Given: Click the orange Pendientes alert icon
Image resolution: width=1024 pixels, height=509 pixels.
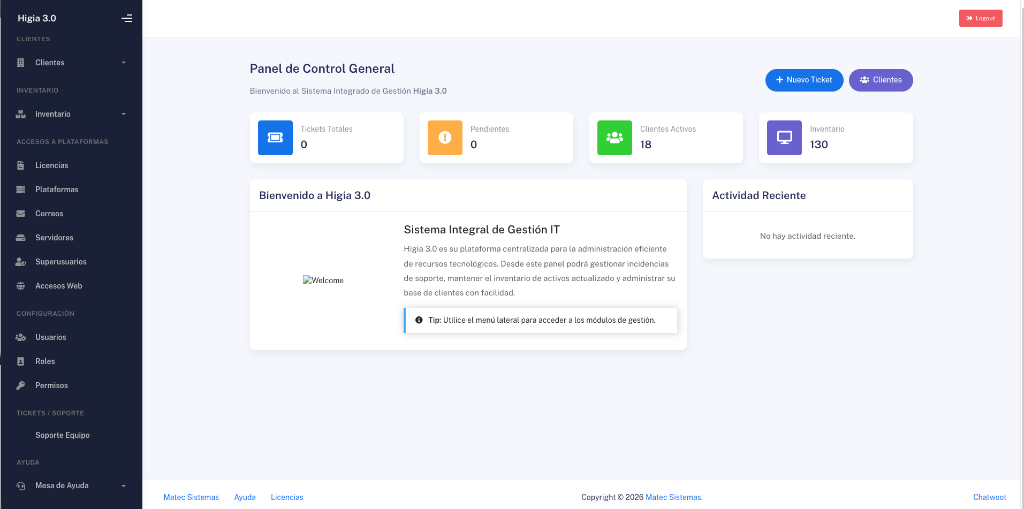Looking at the screenshot, I should pyautogui.click(x=445, y=137).
